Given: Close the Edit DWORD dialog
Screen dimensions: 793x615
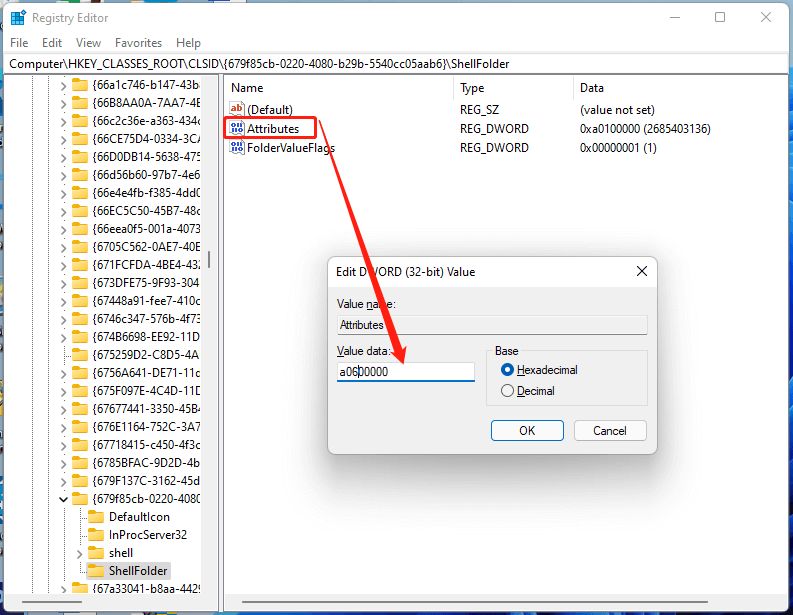Looking at the screenshot, I should [642, 272].
